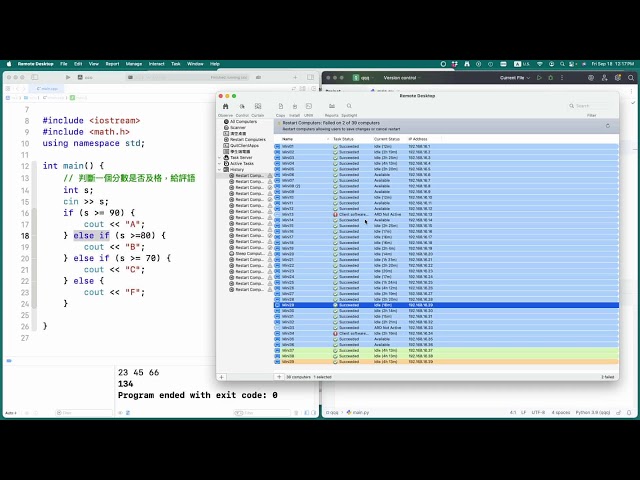Image resolution: width=640 pixels, height=480 pixels.
Task: Select All Computers in Remote Desktop sidebar
Action: click(x=243, y=122)
